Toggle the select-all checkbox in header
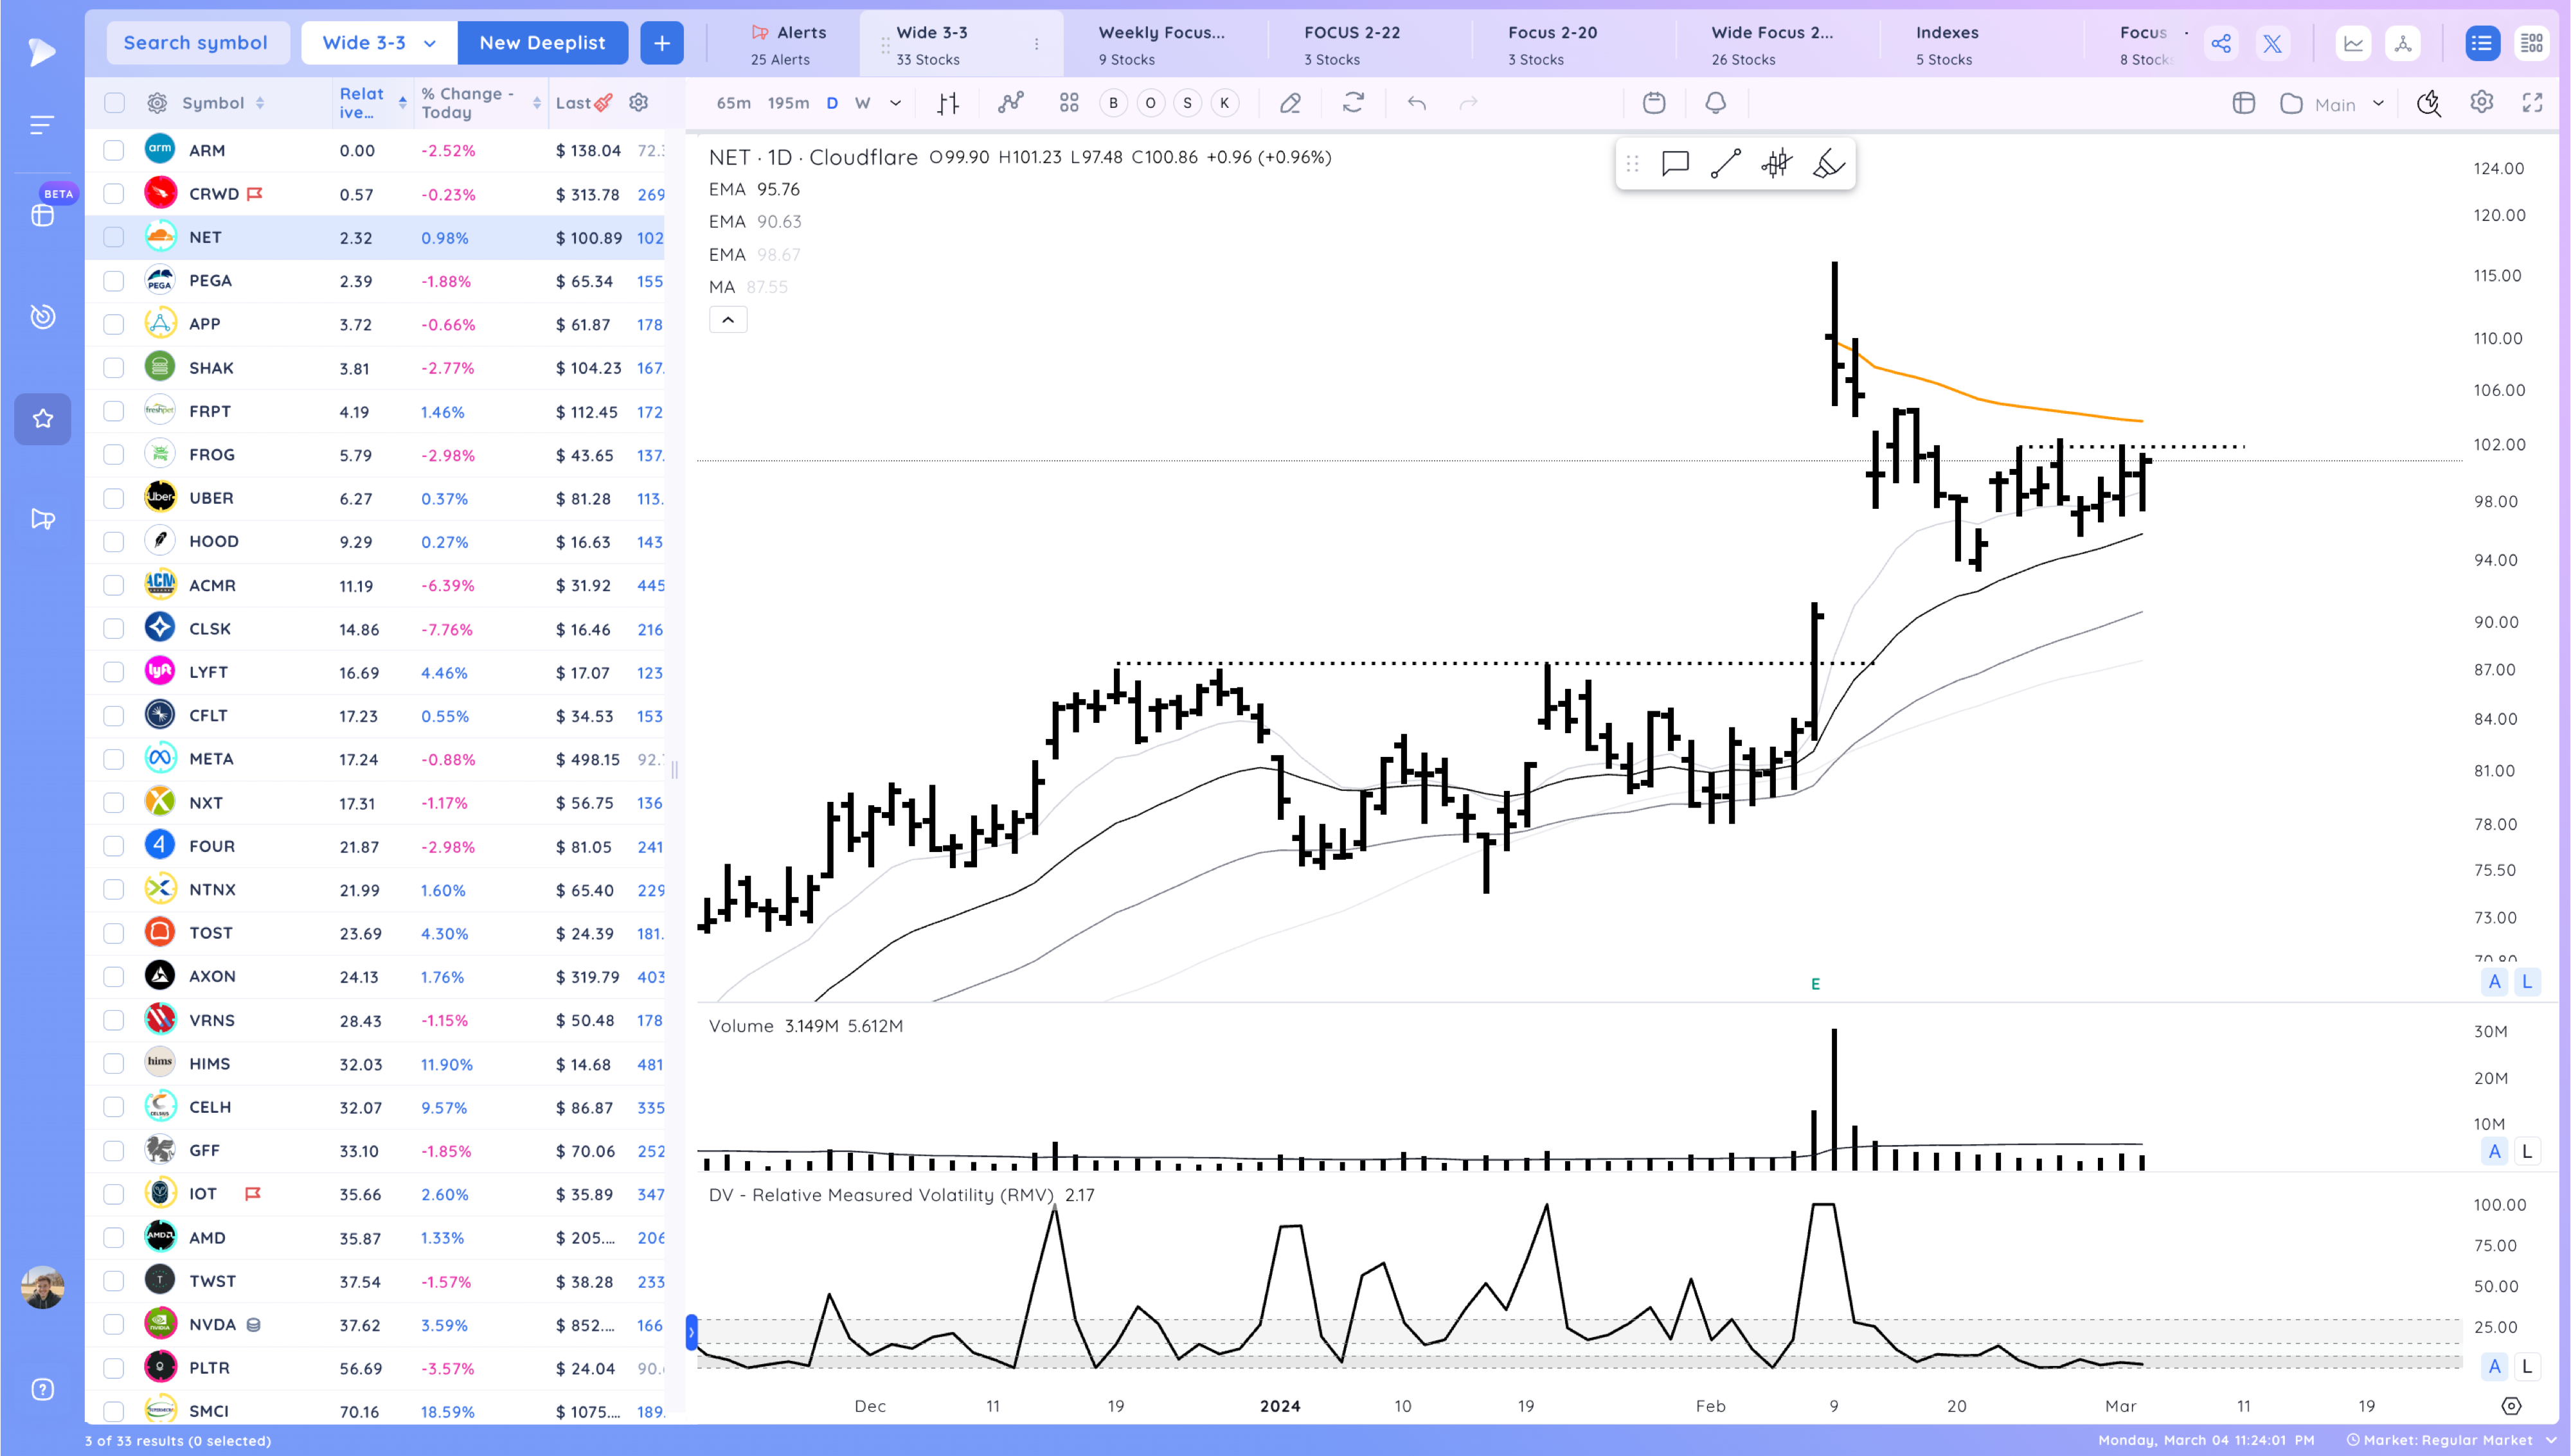 tap(114, 103)
